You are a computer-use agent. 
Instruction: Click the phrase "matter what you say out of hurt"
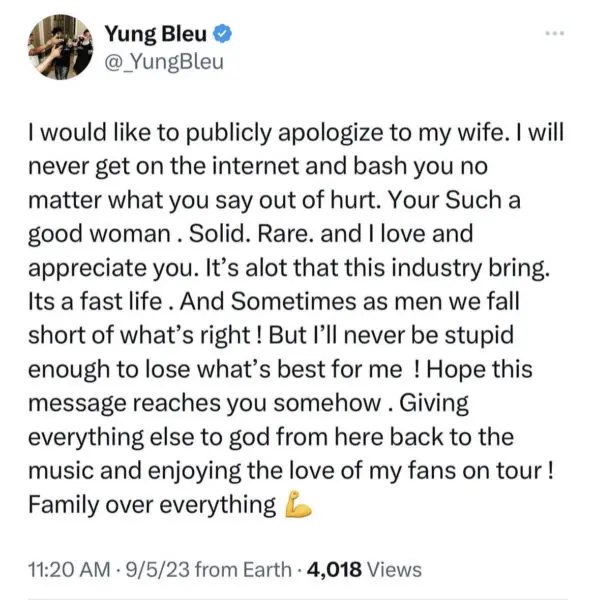(202, 200)
